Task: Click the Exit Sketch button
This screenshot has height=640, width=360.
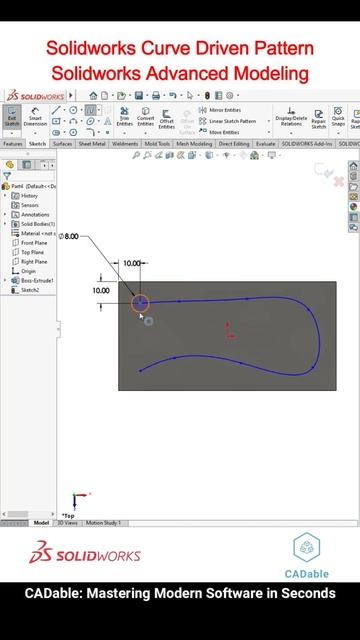Action: (11, 117)
